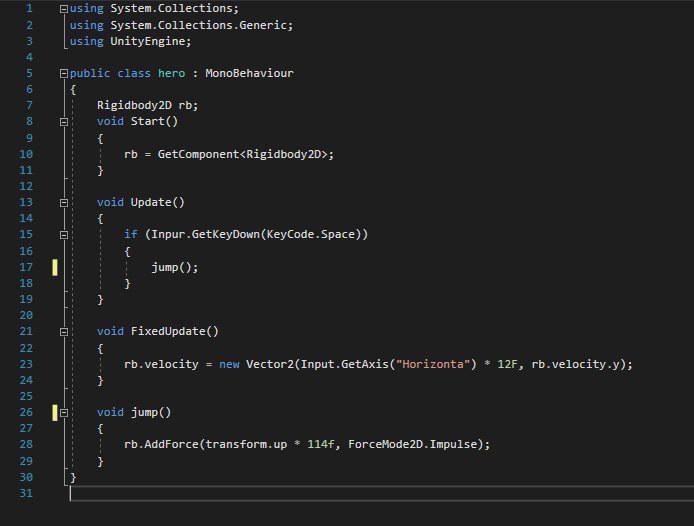Click 'public class' keywords on line 5
694x526 pixels.
[x=110, y=73]
